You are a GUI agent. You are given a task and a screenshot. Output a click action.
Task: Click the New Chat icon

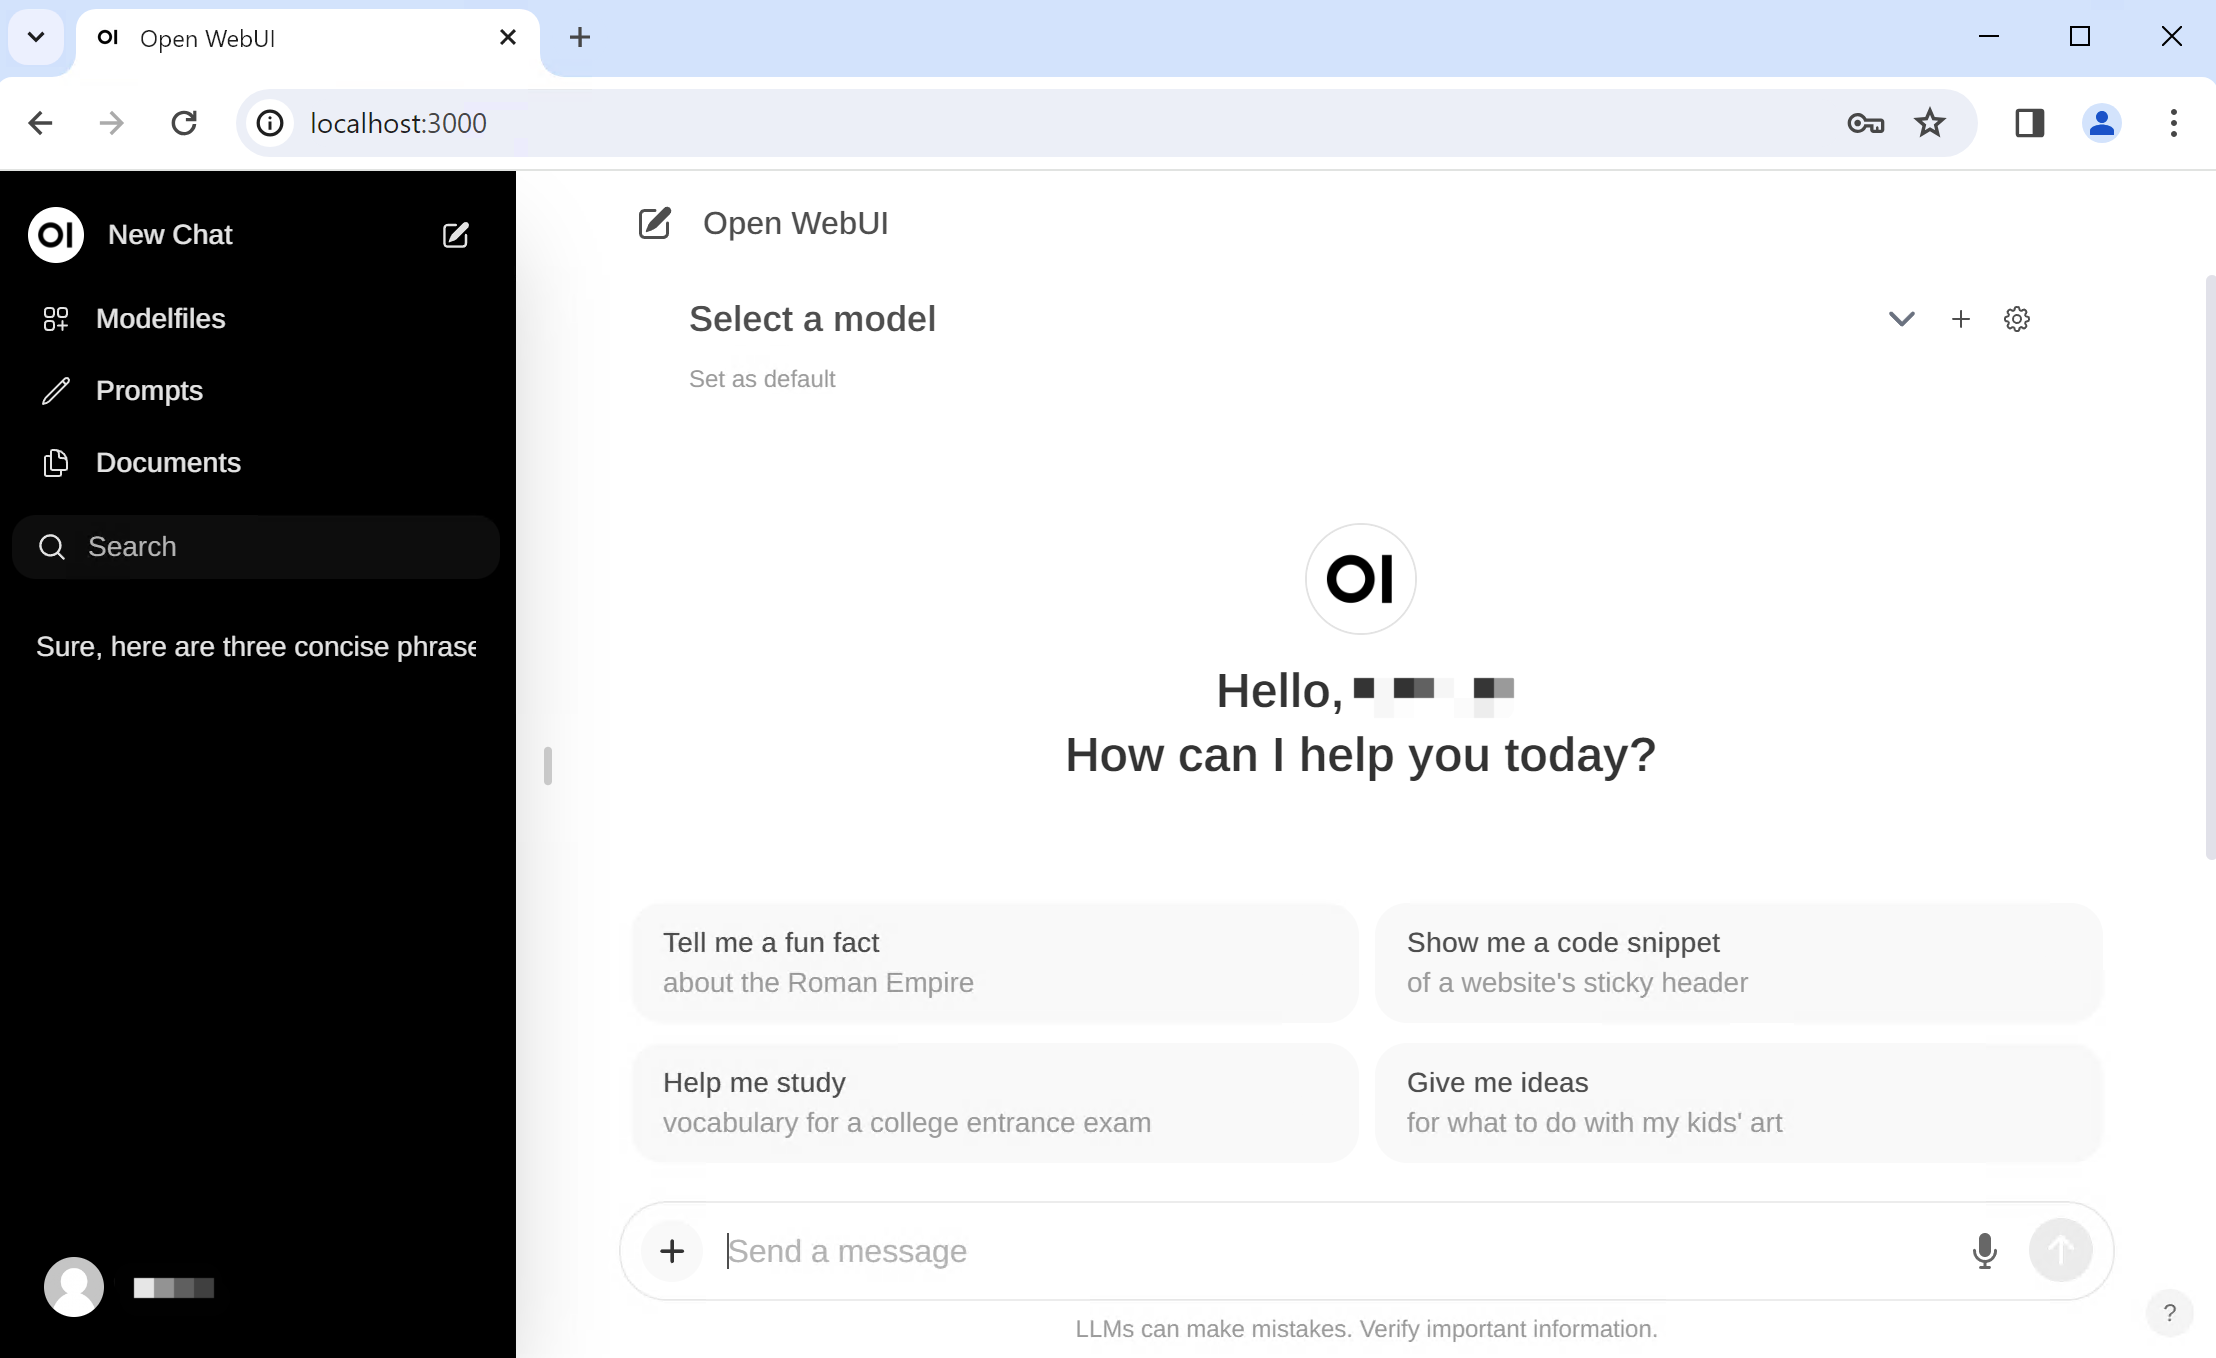coord(457,234)
